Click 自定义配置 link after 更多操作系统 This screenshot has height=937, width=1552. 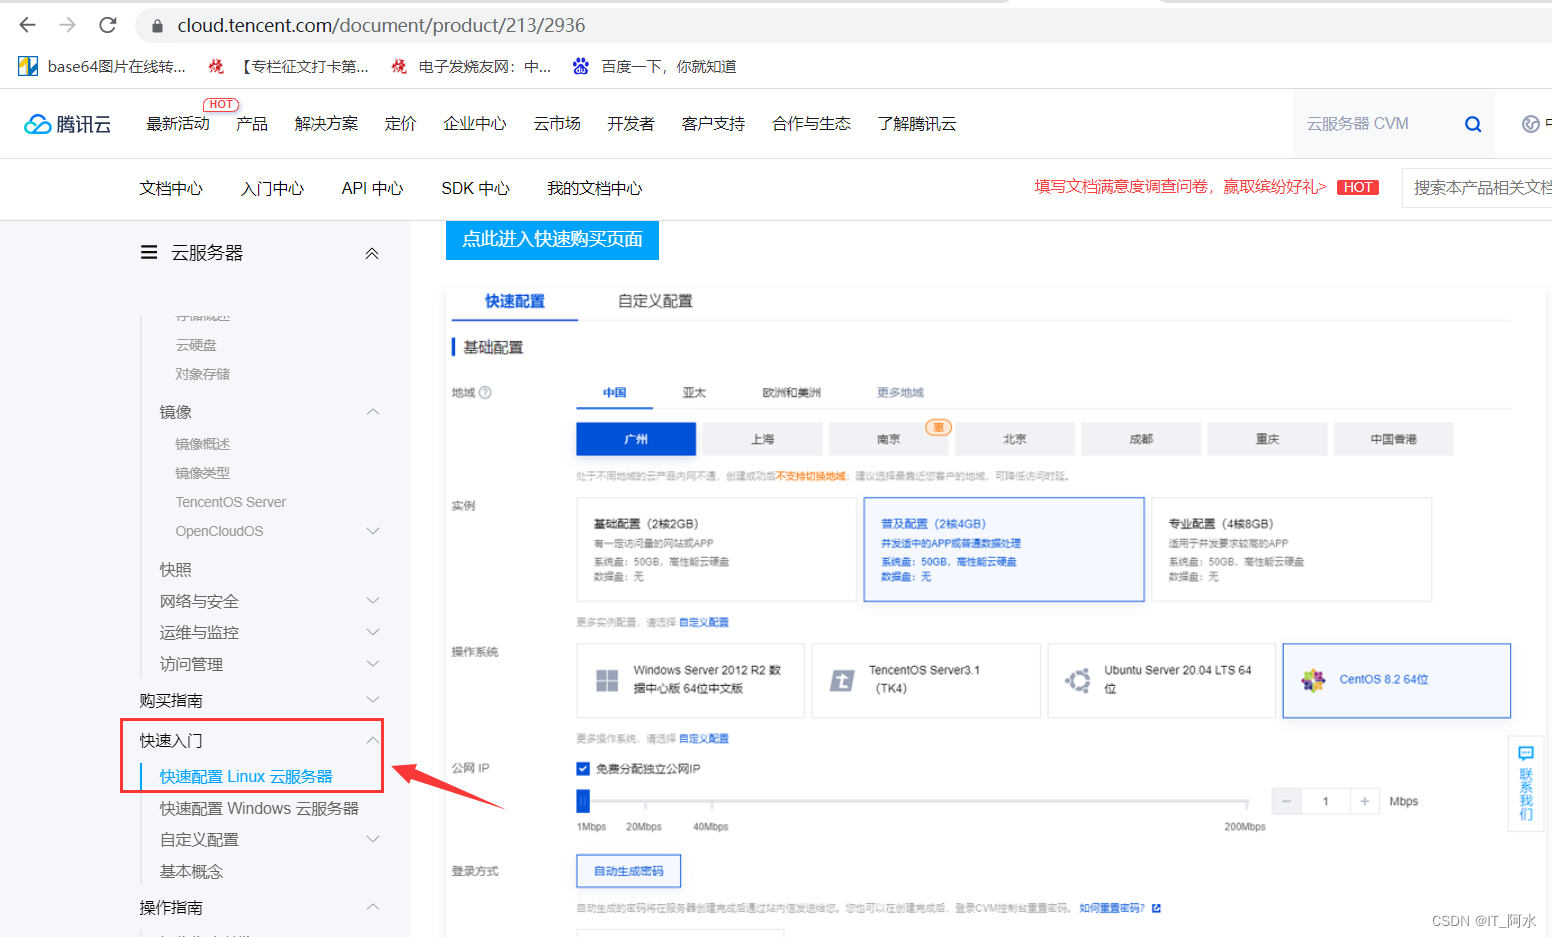click(x=703, y=739)
